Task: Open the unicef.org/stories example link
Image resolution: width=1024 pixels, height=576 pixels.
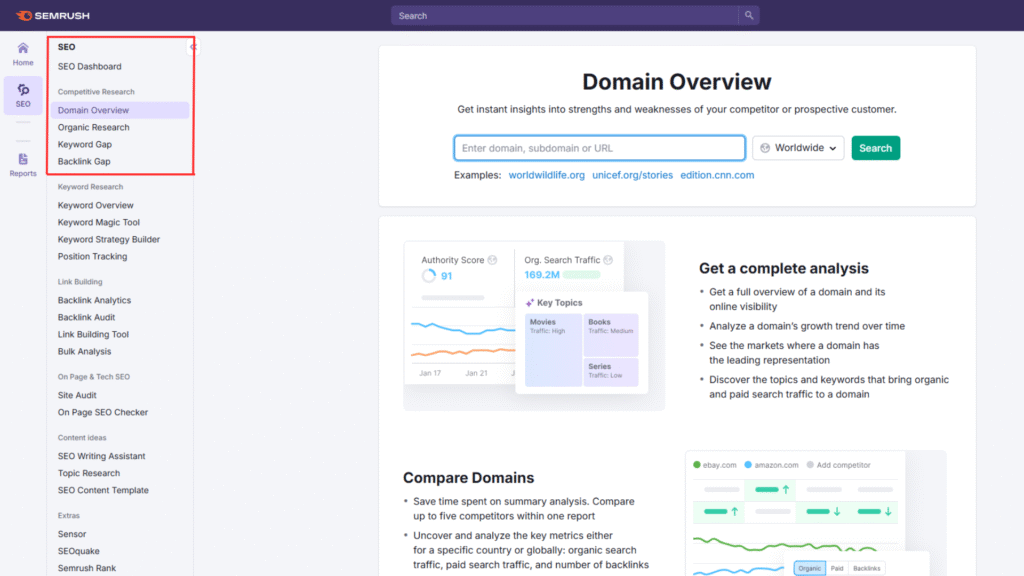Action: click(632, 175)
